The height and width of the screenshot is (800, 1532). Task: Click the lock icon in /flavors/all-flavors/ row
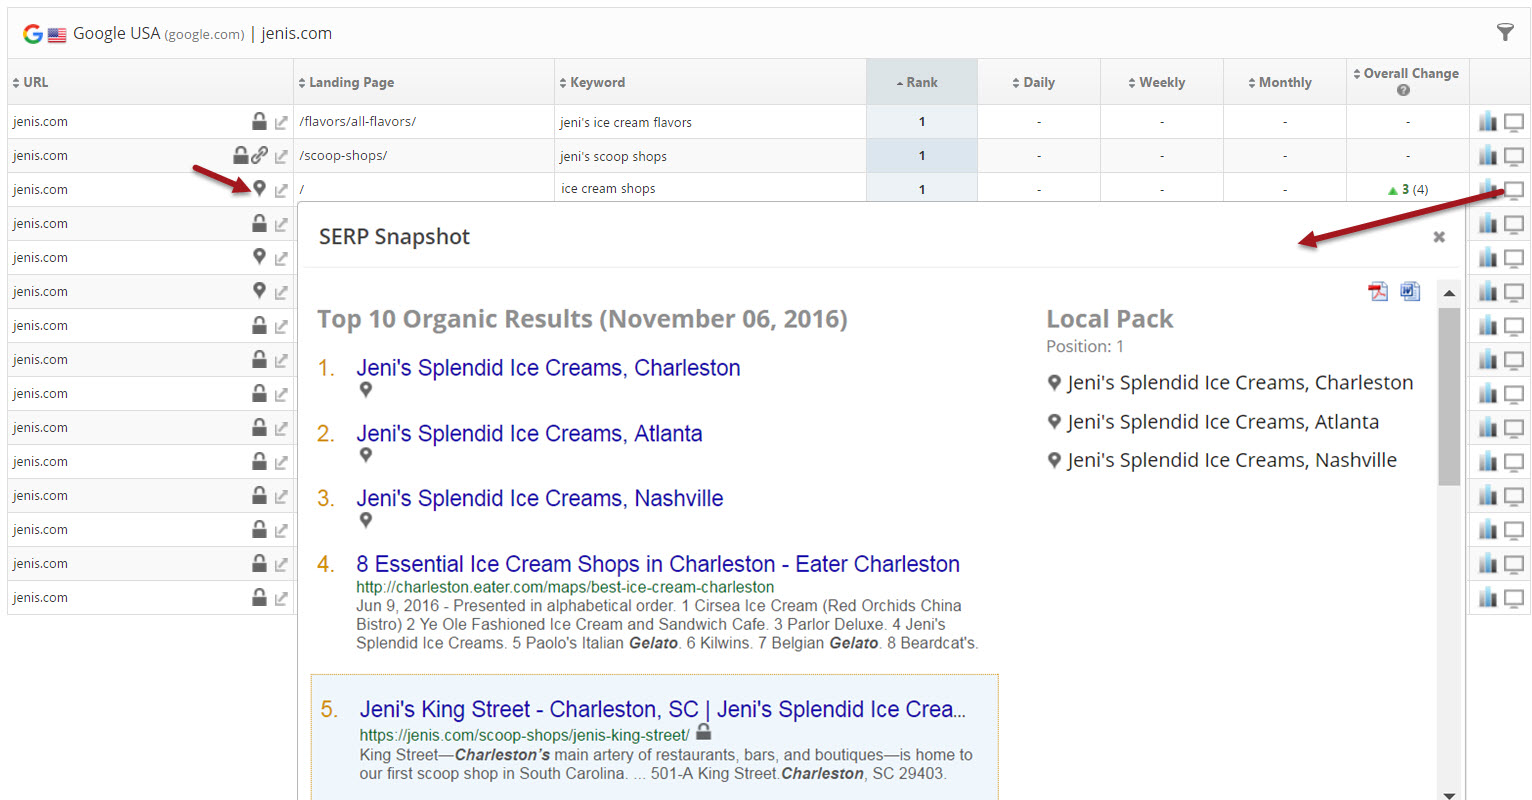coord(259,122)
